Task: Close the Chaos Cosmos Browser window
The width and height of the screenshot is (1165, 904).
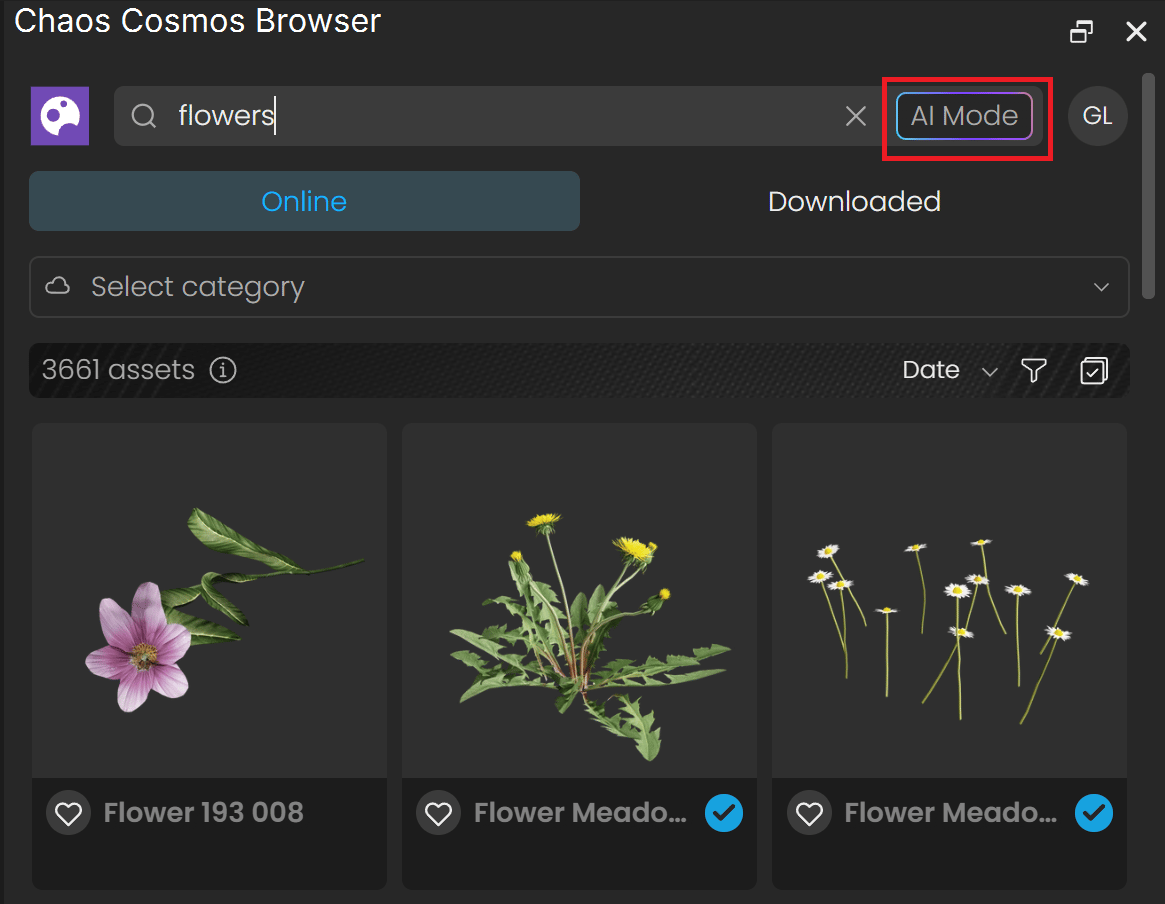Action: (1137, 31)
